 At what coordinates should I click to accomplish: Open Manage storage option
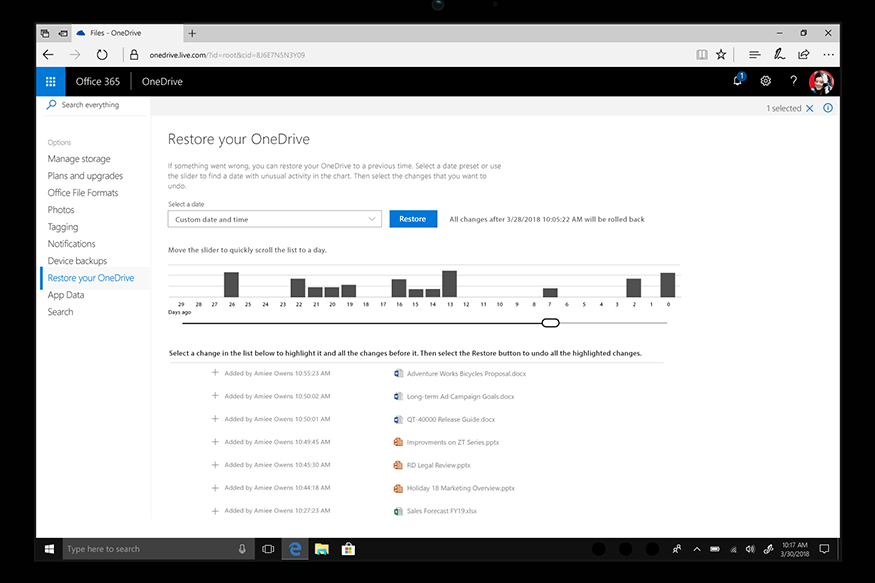click(x=79, y=159)
